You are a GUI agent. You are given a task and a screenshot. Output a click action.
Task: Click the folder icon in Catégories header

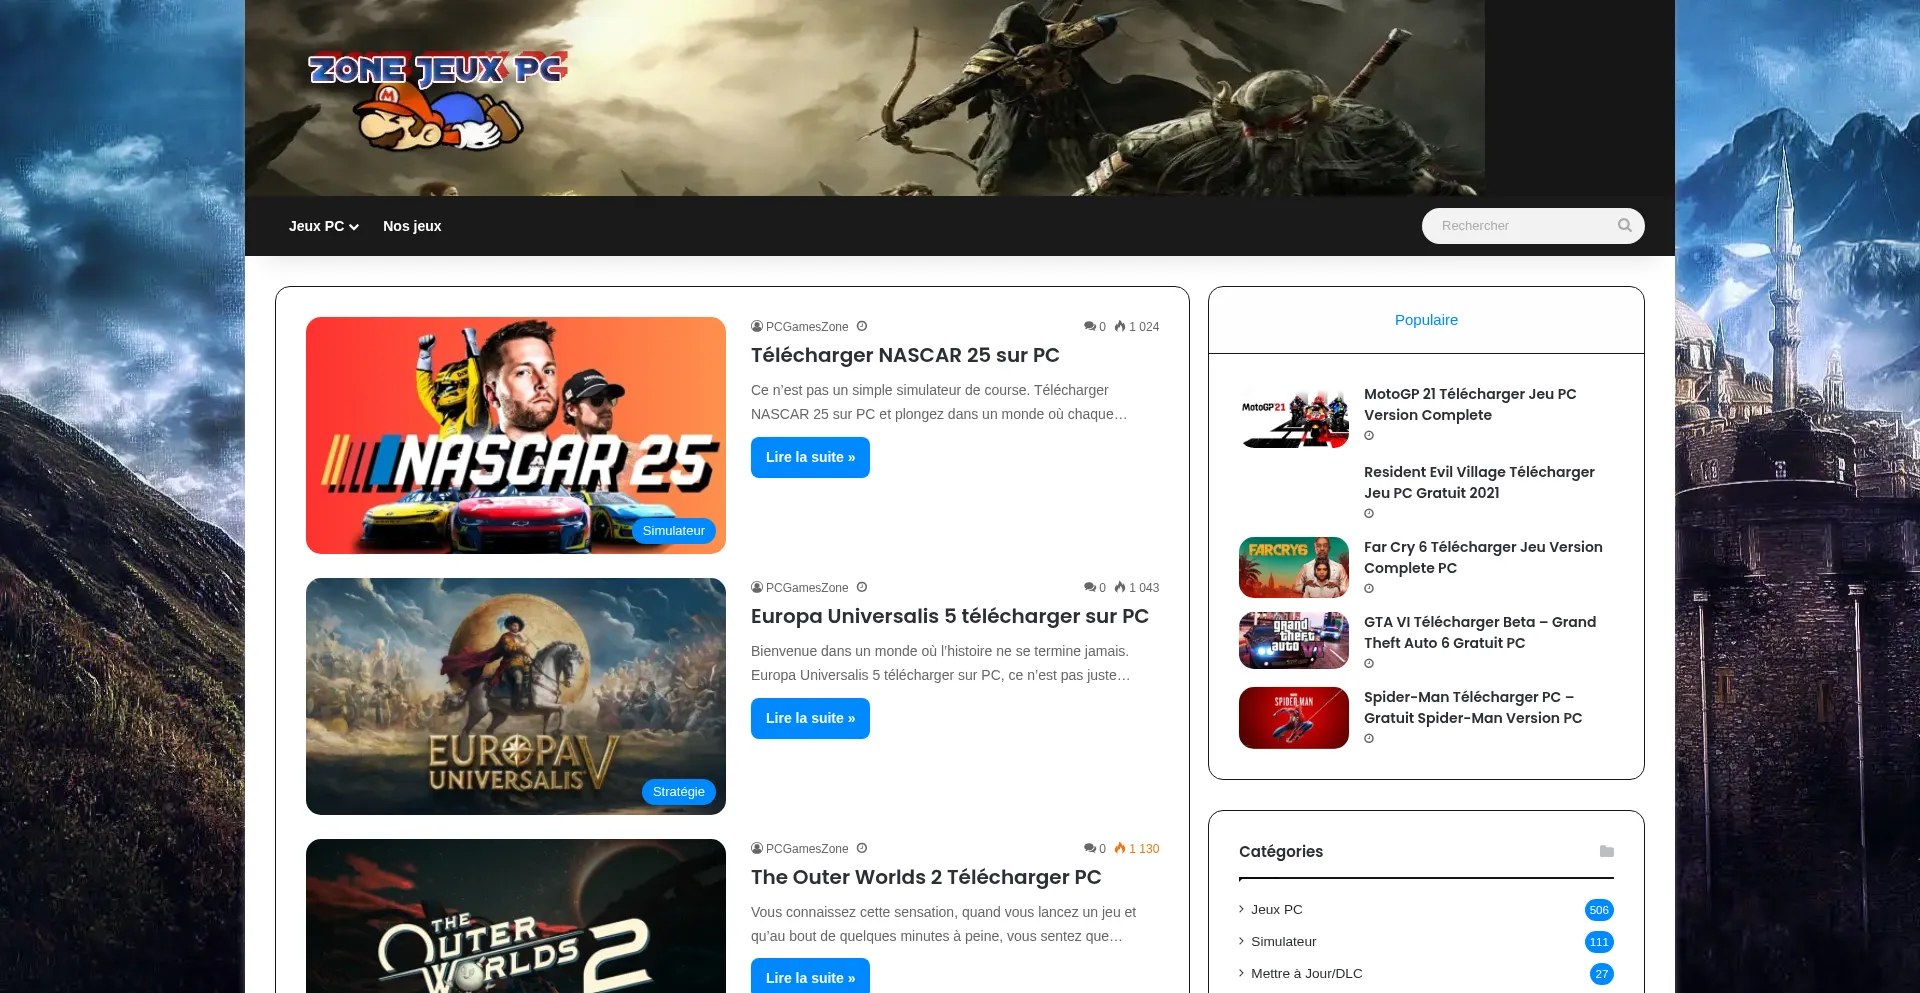[1606, 852]
